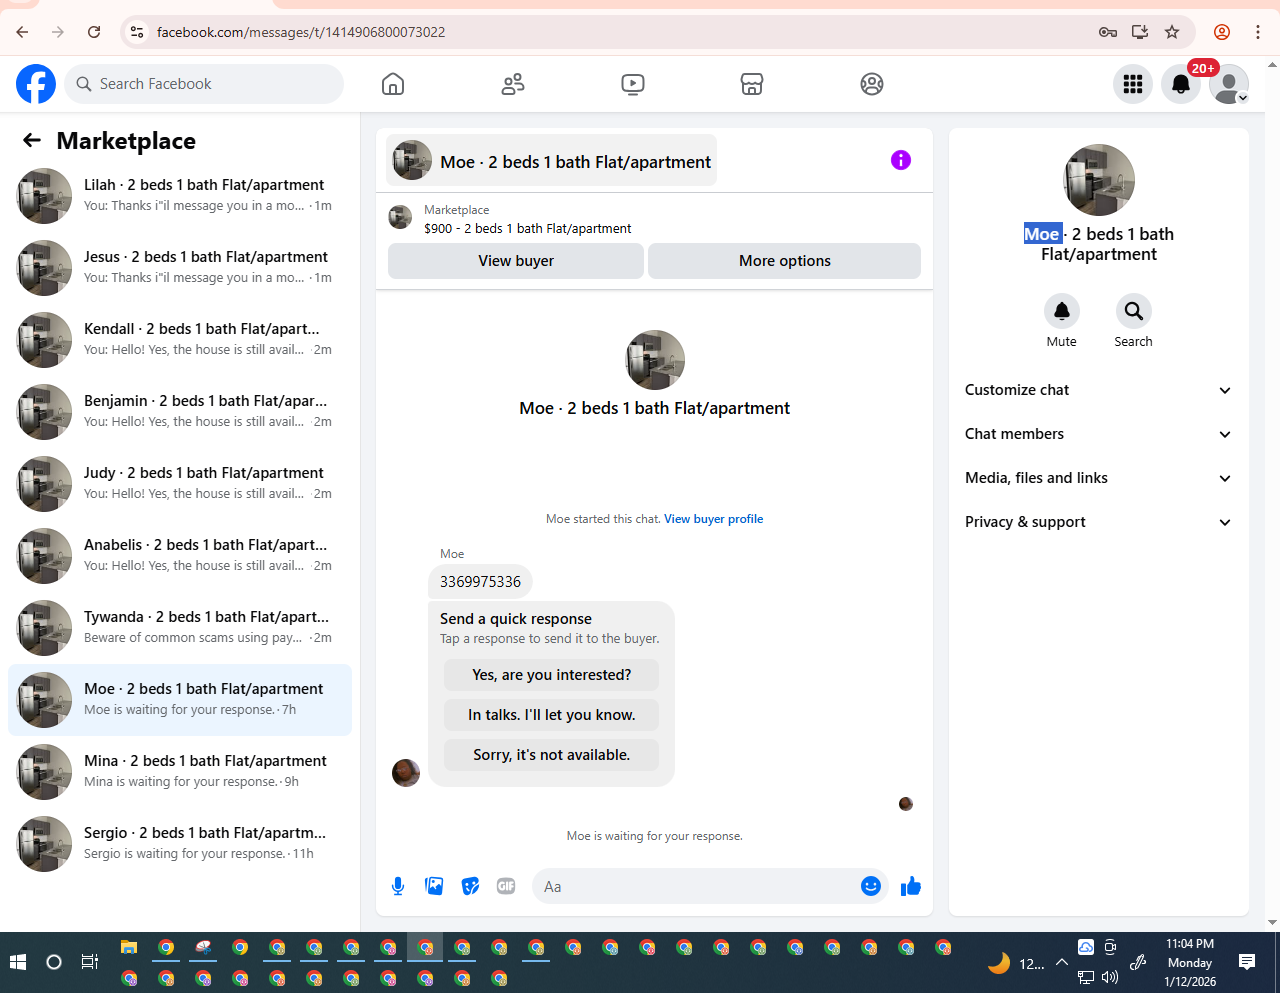Open Anabelis conversation in list
Image resolution: width=1280 pixels, height=993 pixels.
(x=180, y=556)
